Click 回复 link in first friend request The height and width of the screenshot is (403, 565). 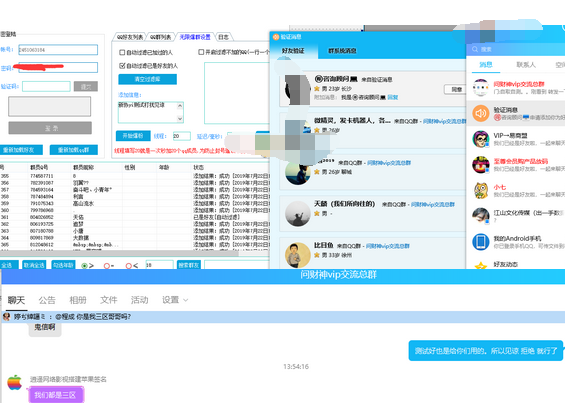(392, 97)
